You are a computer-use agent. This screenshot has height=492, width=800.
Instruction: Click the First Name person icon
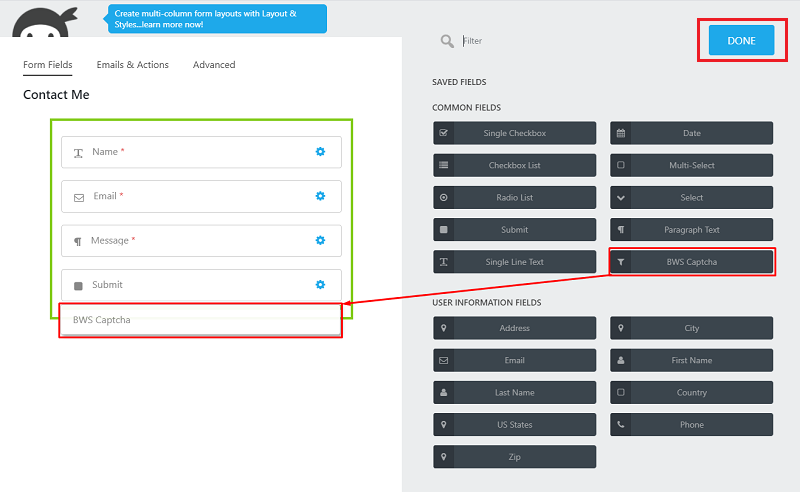pos(621,360)
